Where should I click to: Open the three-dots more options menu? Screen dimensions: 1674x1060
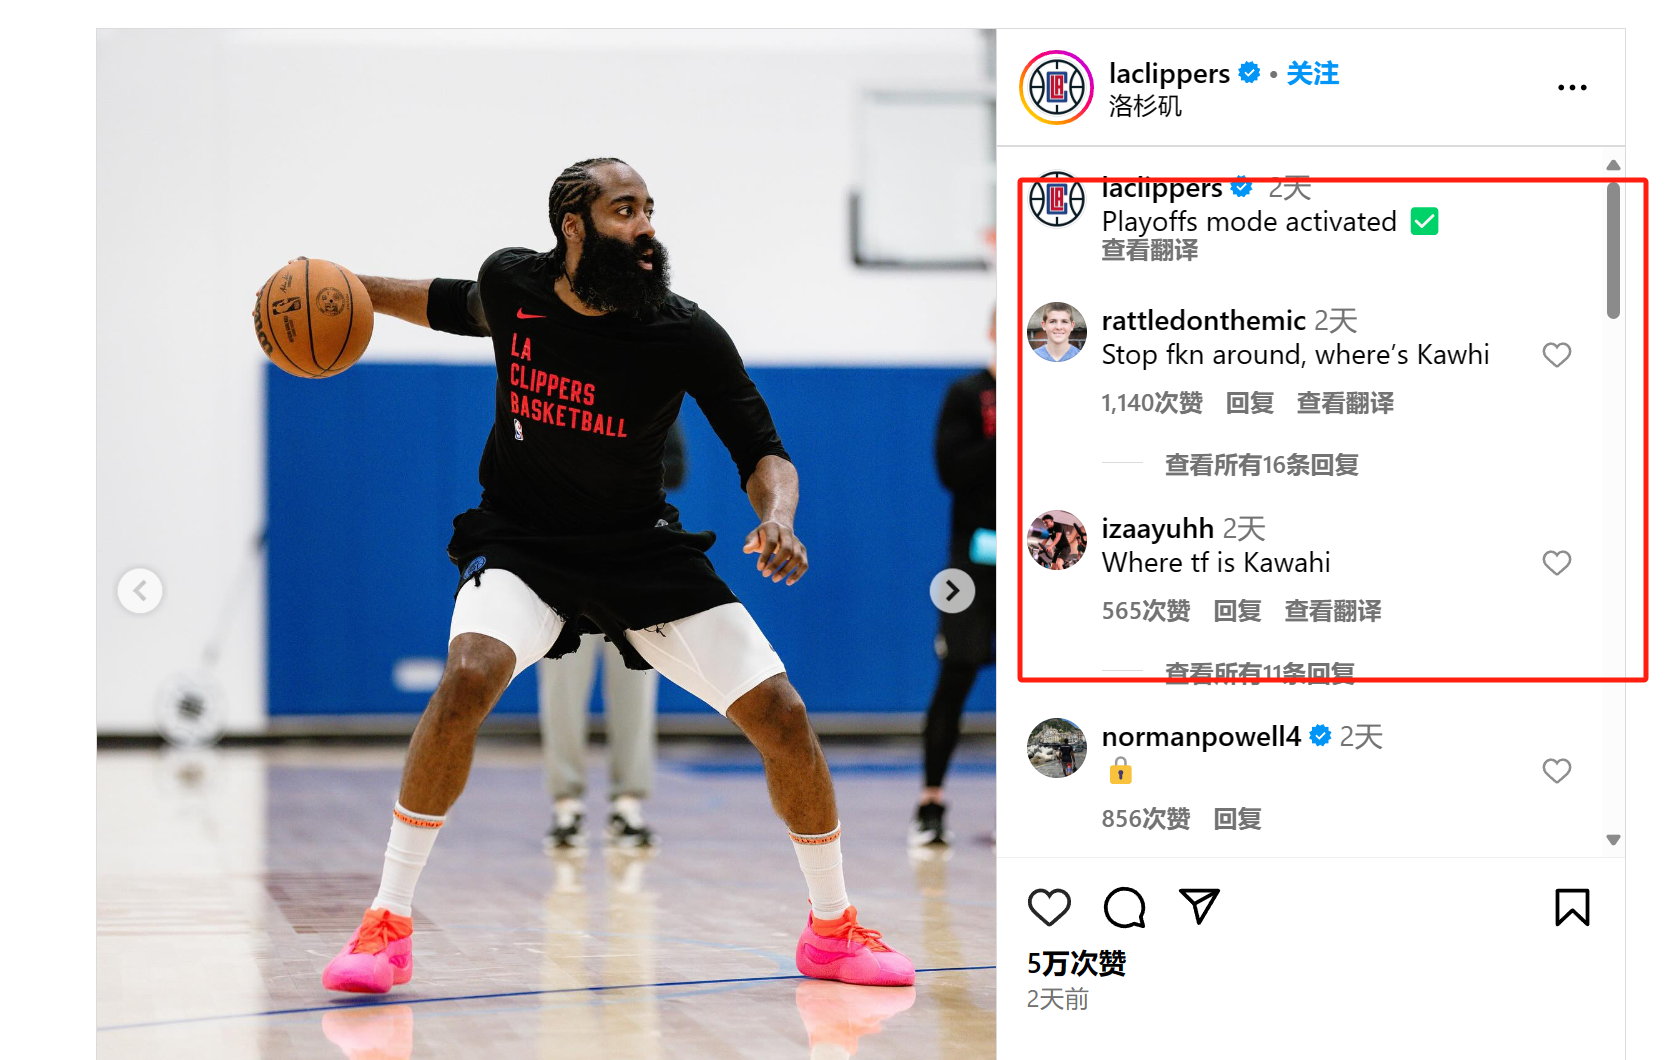tap(1572, 88)
